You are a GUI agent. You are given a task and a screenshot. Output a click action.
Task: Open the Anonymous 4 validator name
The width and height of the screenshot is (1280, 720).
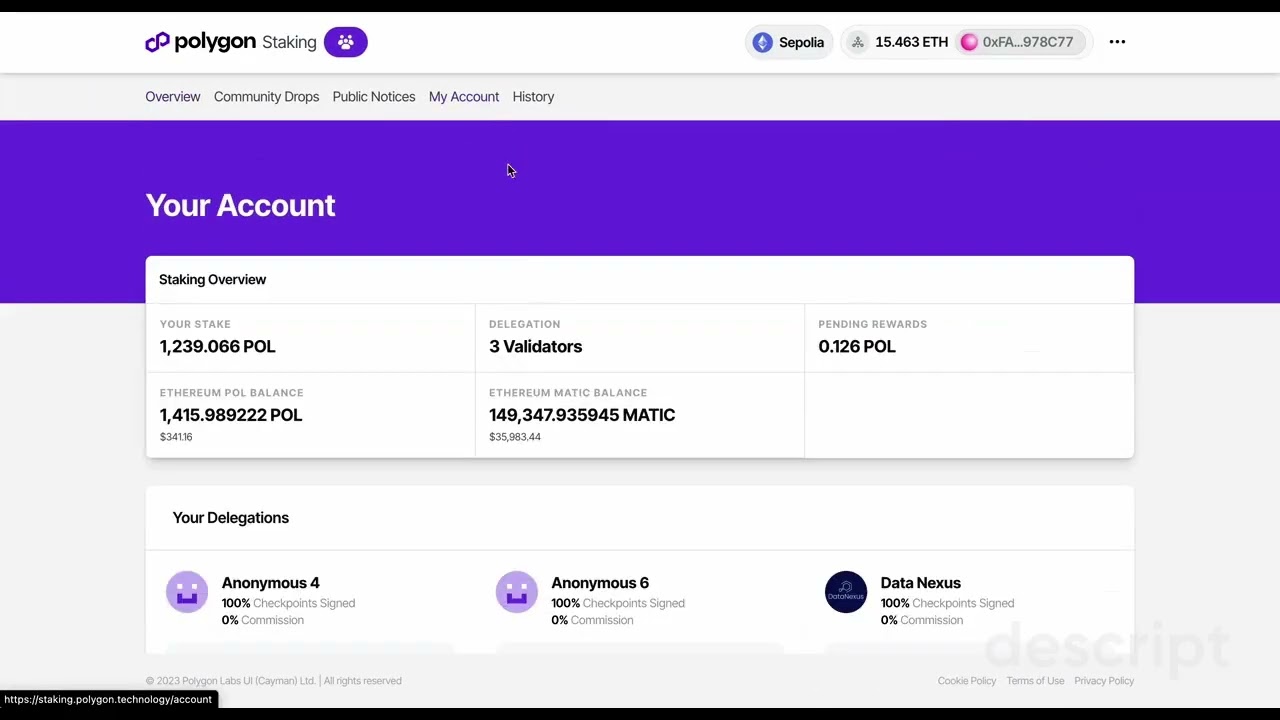[x=271, y=583]
